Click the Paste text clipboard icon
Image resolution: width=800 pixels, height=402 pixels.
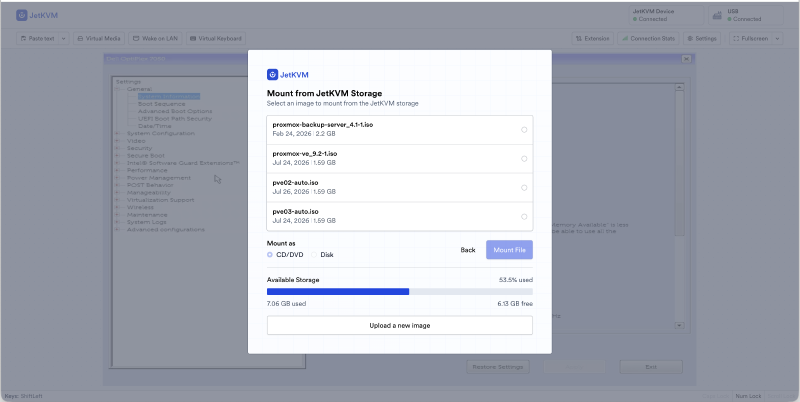[x=23, y=38]
